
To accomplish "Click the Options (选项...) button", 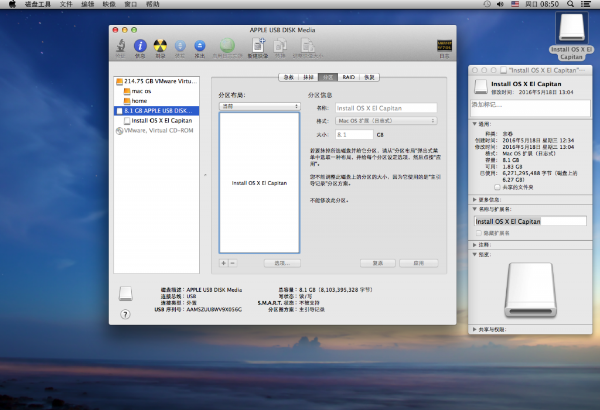I will pos(282,263).
